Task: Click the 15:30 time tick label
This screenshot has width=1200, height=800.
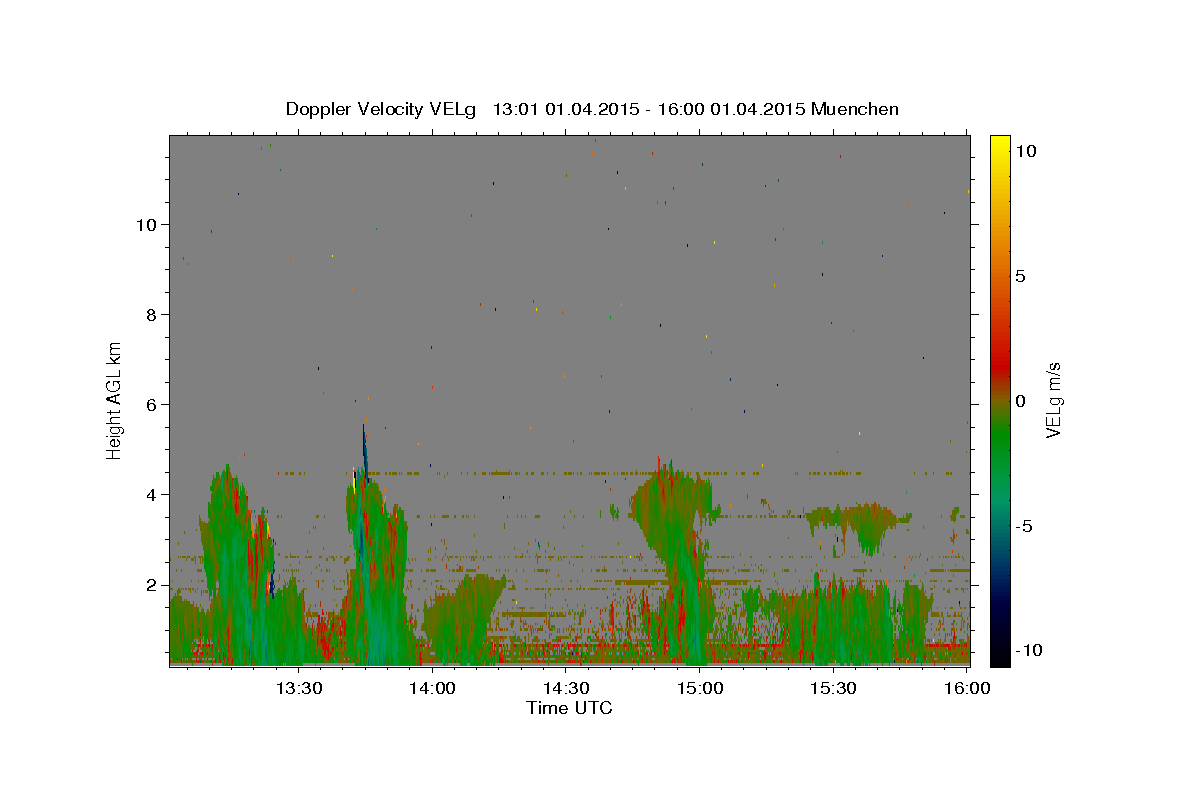Action: pyautogui.click(x=834, y=688)
